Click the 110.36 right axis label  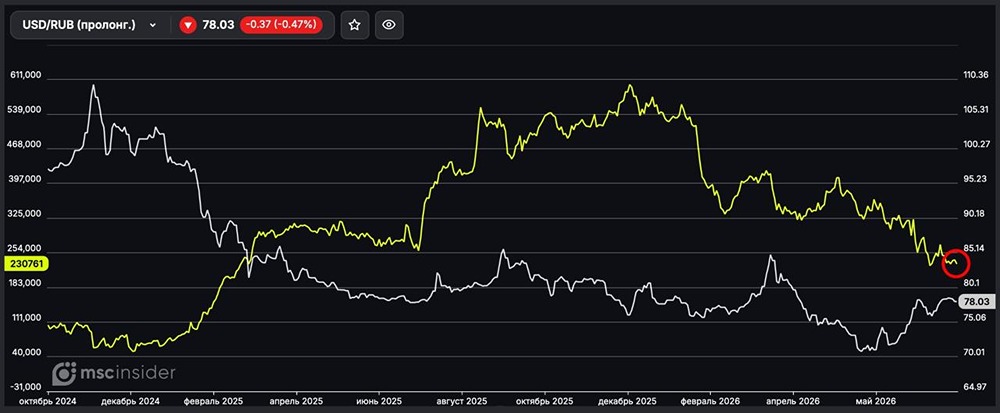(975, 75)
